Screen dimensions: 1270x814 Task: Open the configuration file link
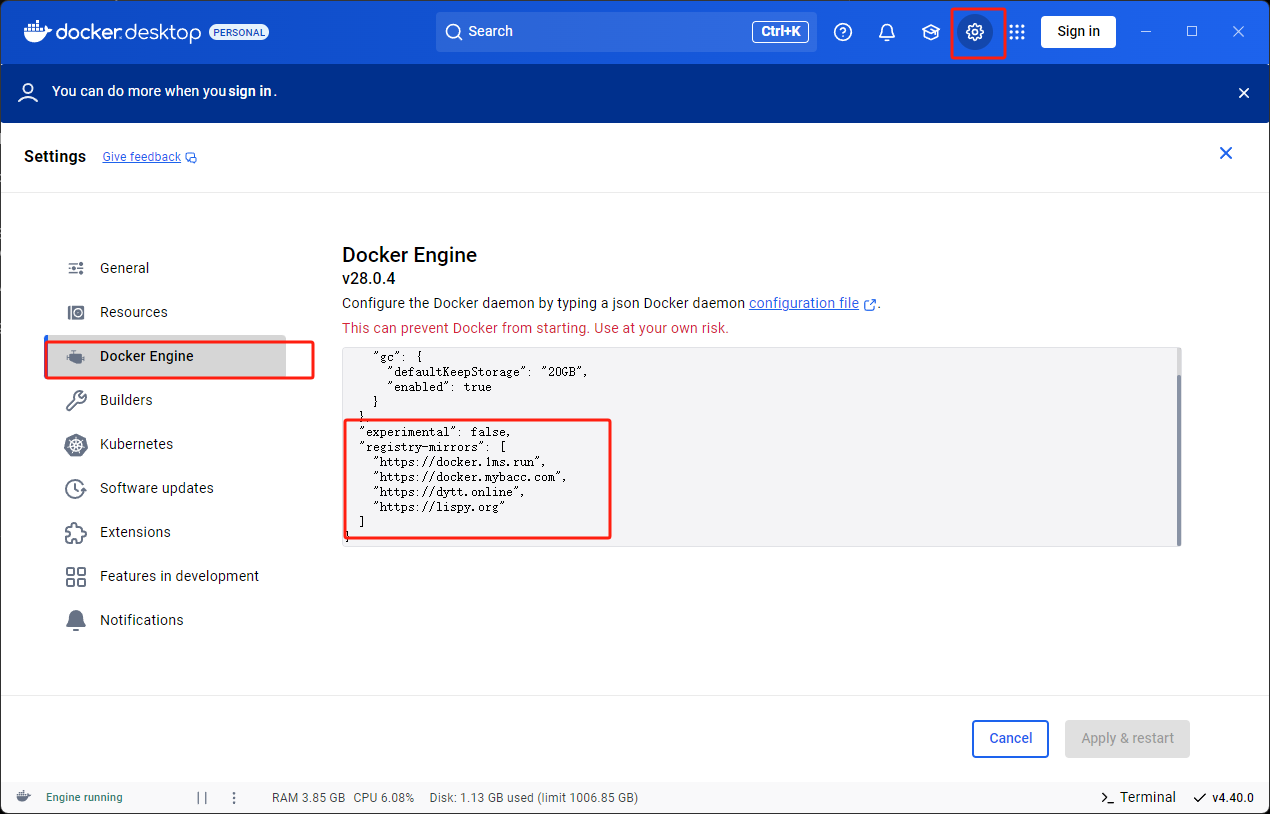tap(804, 303)
